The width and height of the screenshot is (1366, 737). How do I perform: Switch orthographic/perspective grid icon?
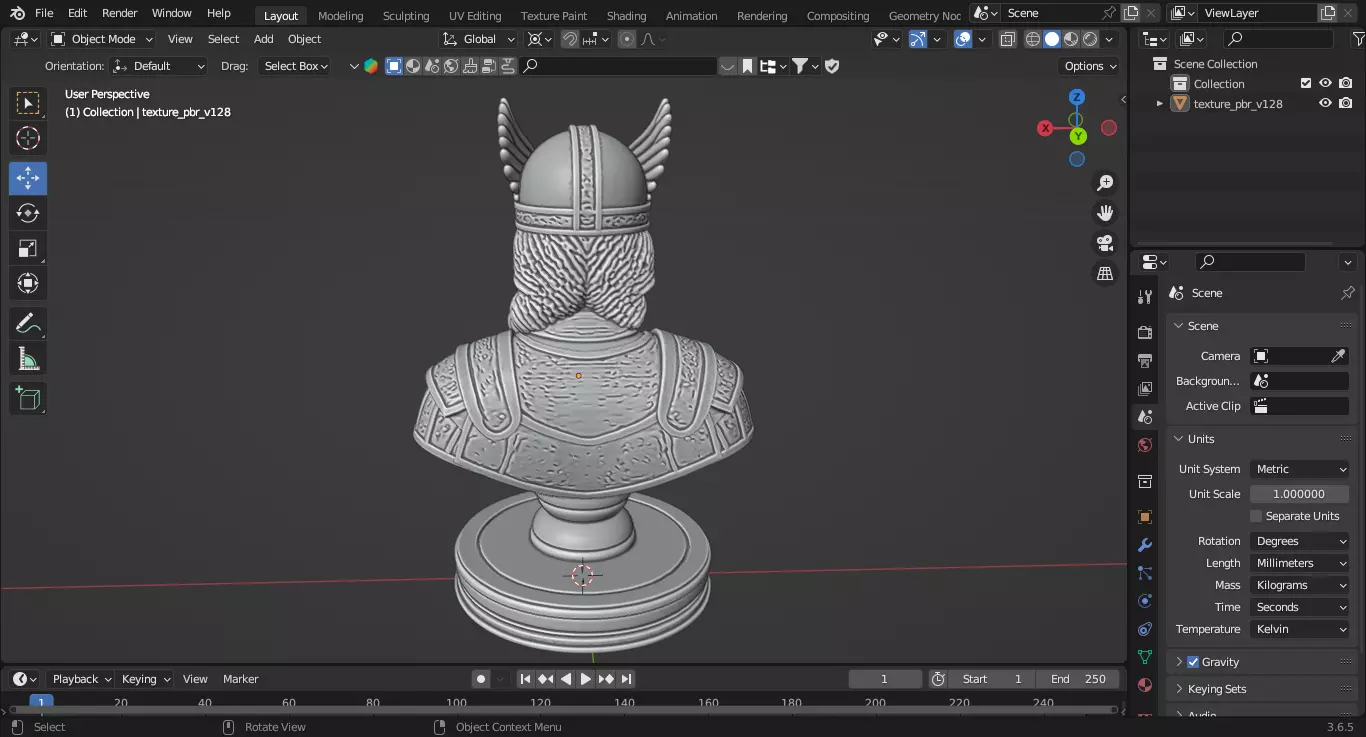[x=1105, y=273]
